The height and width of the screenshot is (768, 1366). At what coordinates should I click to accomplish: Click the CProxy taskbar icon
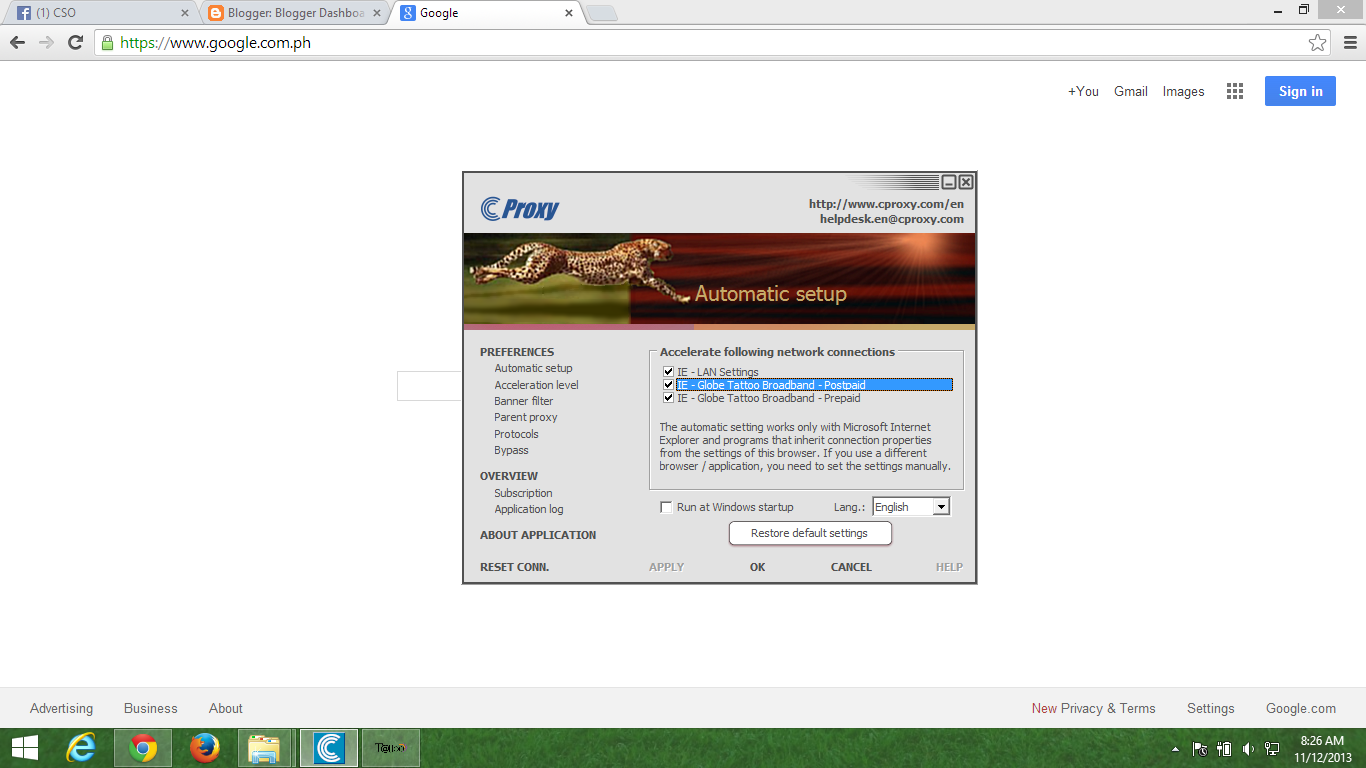click(329, 748)
